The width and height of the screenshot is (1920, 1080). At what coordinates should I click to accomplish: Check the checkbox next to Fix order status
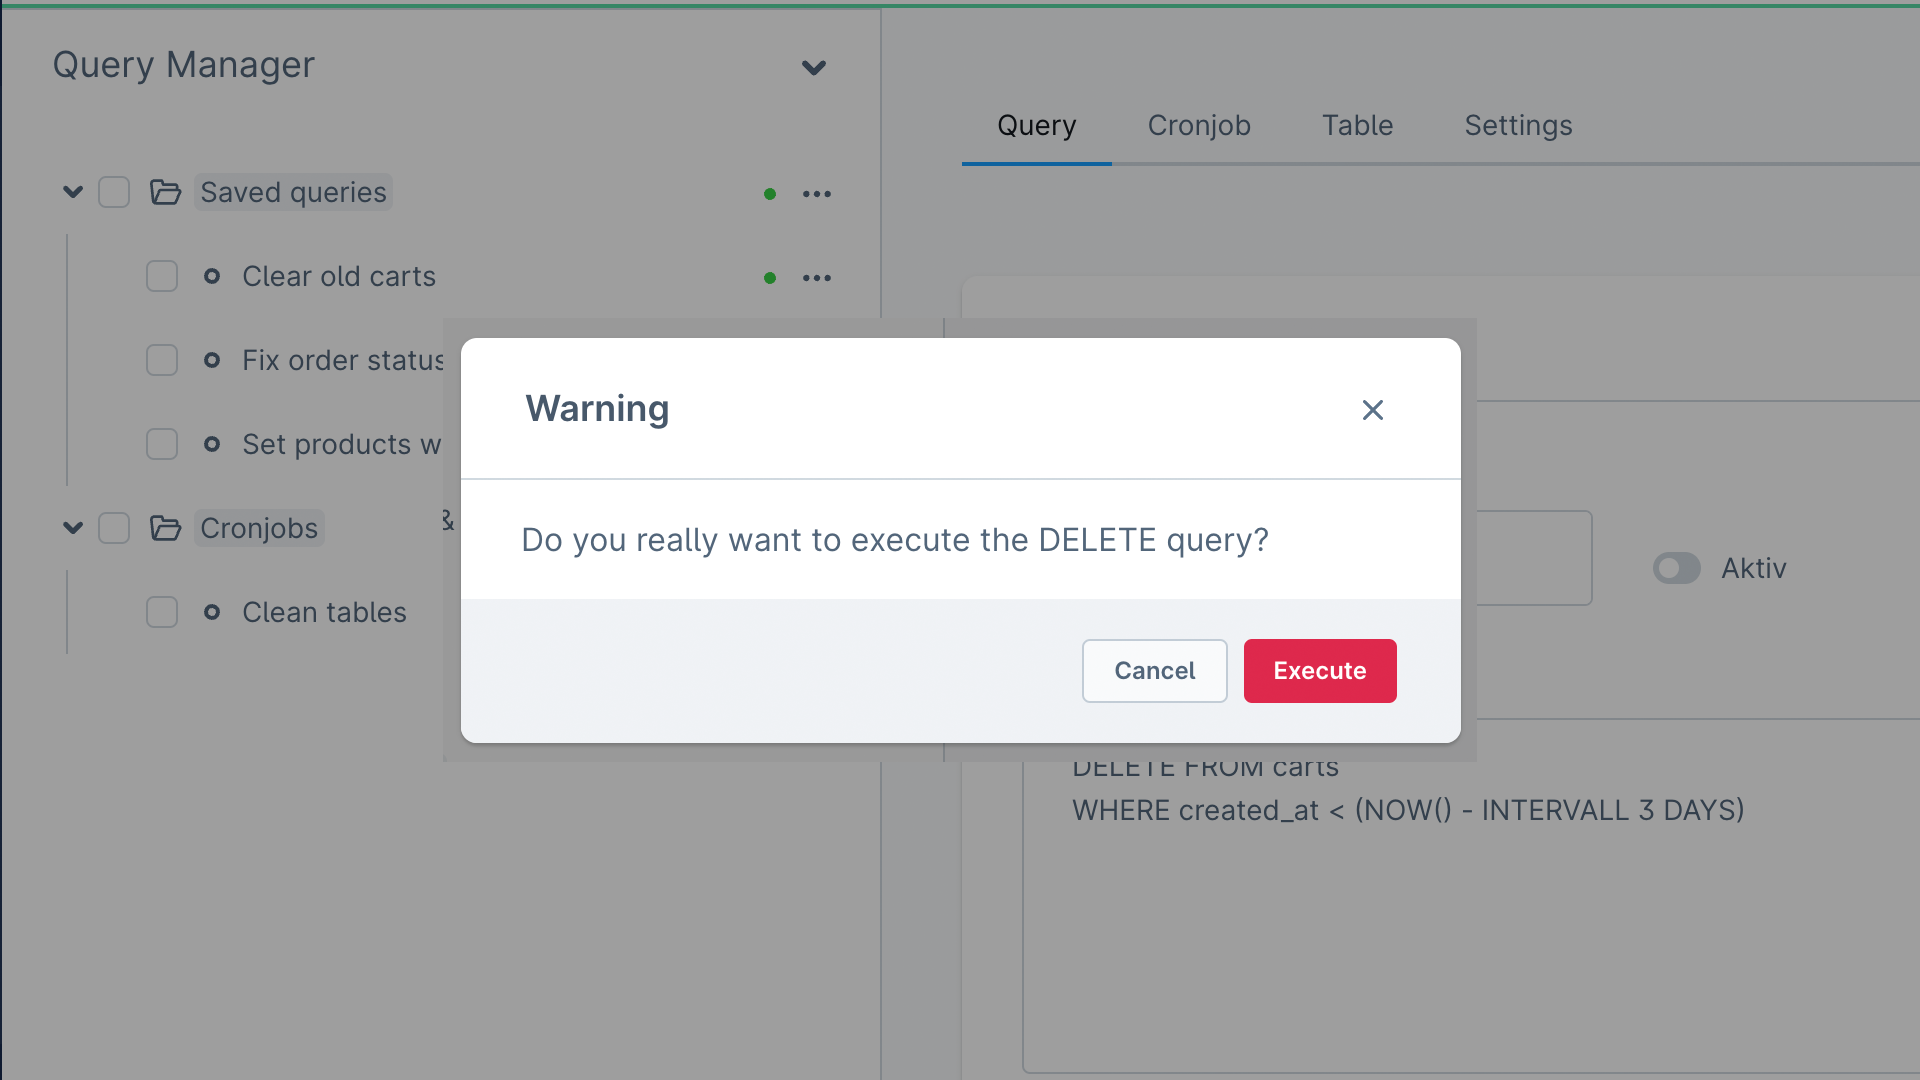coord(162,360)
